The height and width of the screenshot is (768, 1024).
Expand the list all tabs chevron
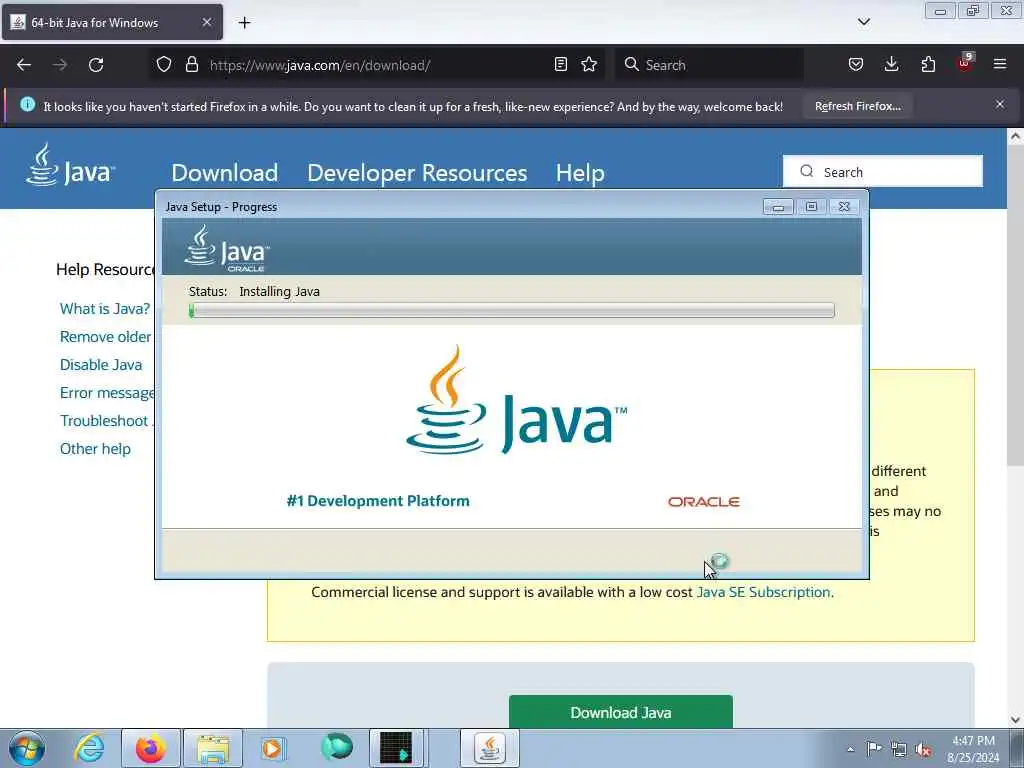[x=863, y=22]
